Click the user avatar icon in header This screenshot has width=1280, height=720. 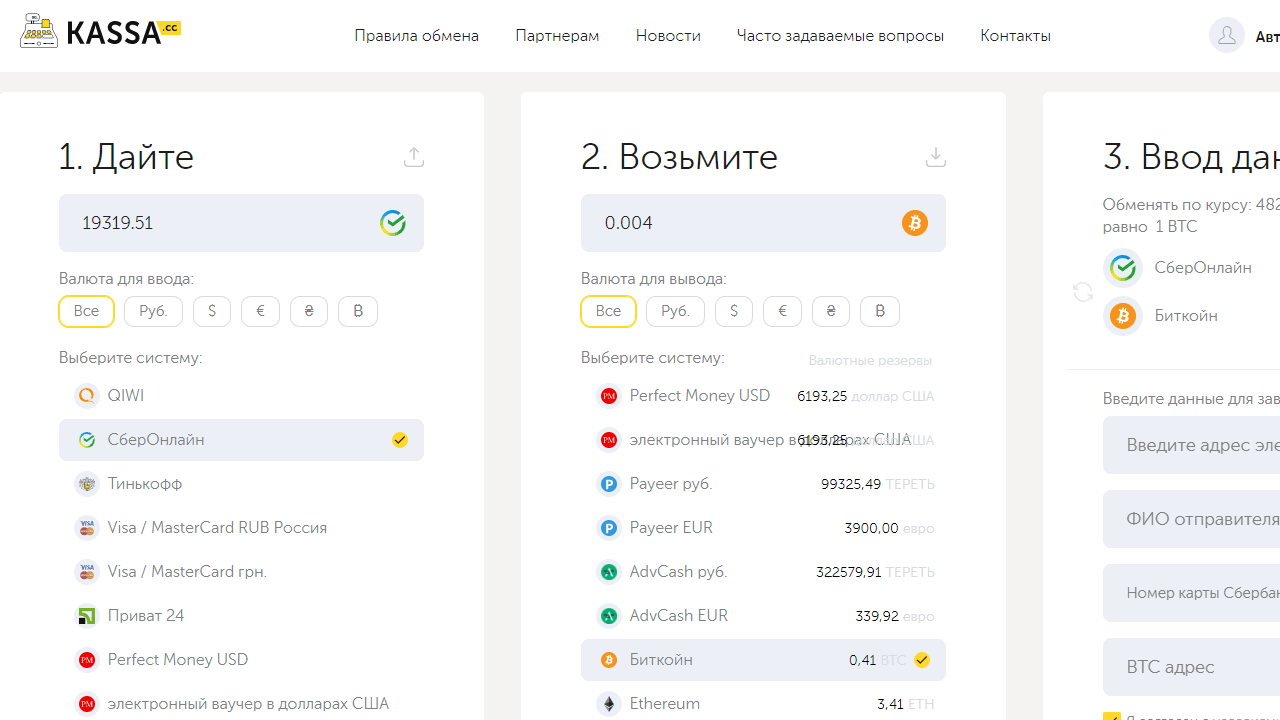pyautogui.click(x=1226, y=35)
